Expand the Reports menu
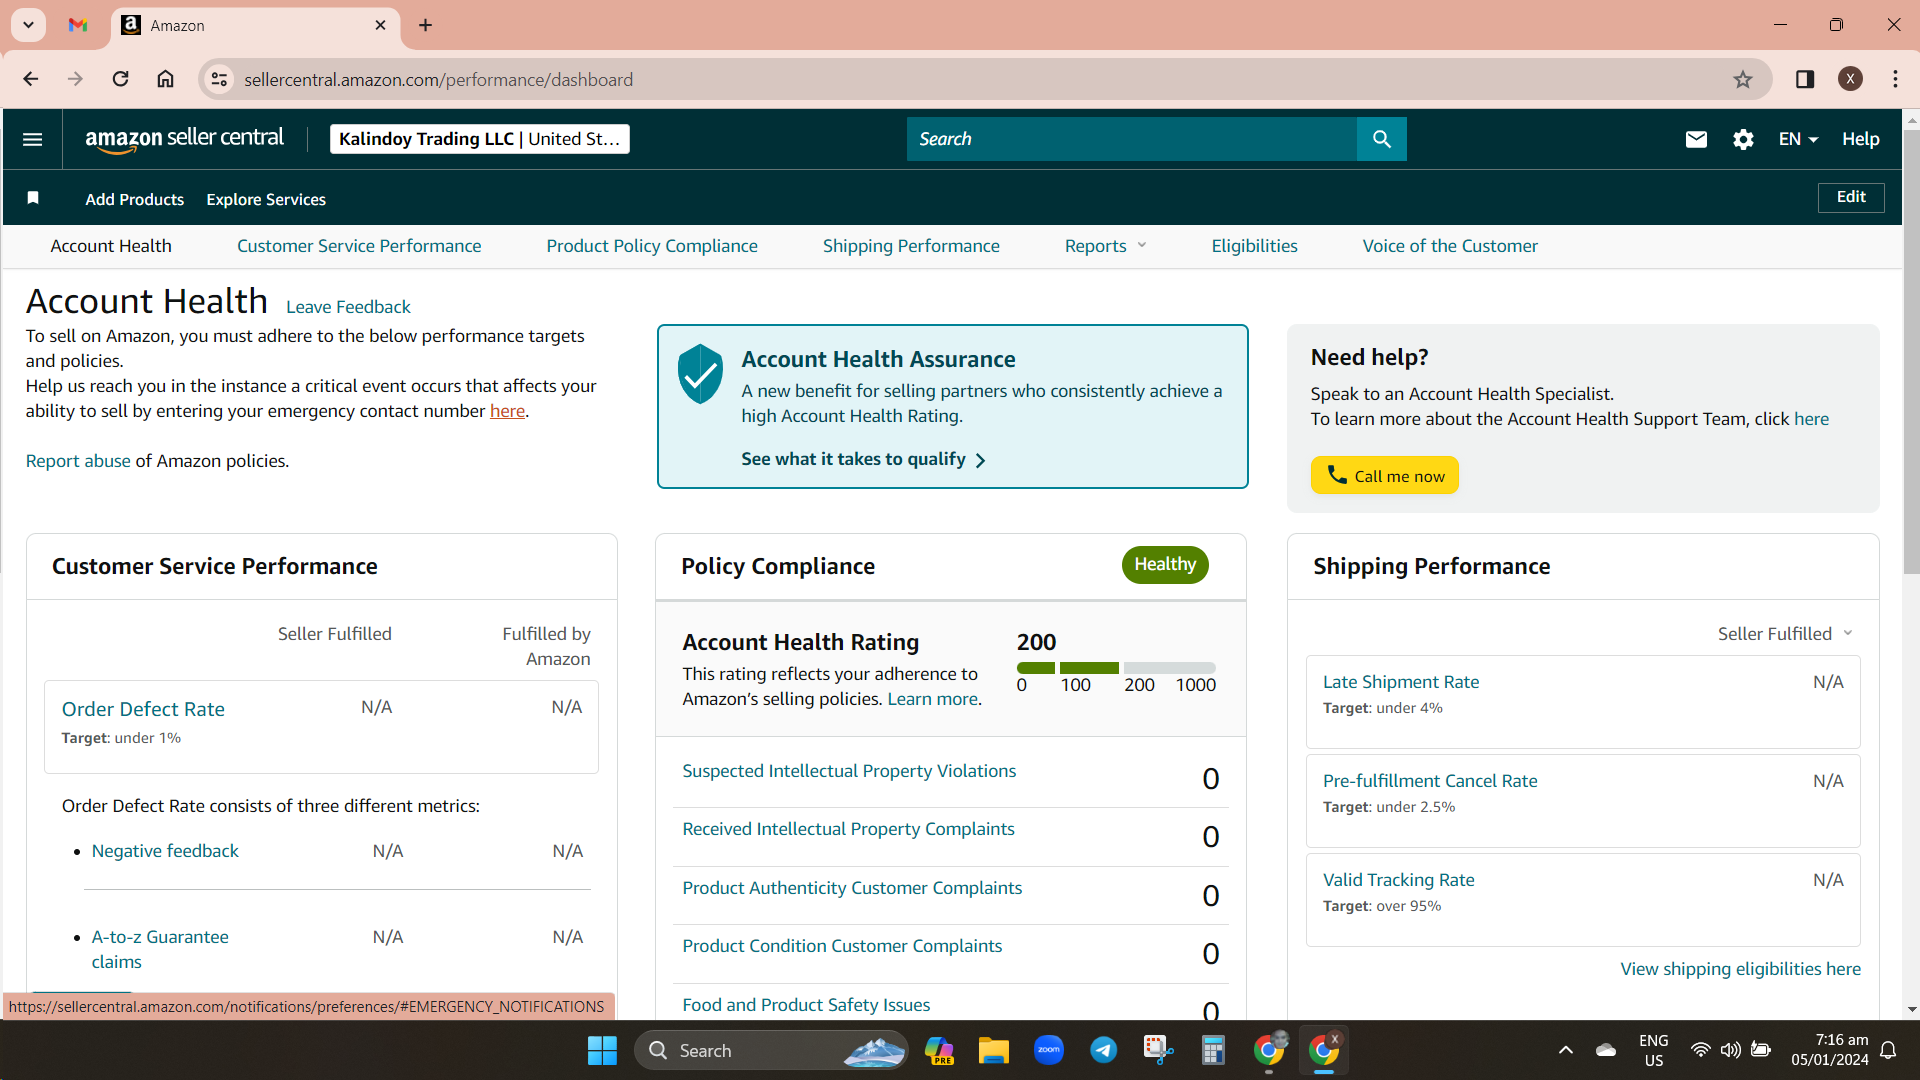This screenshot has width=1920, height=1080. click(1105, 246)
